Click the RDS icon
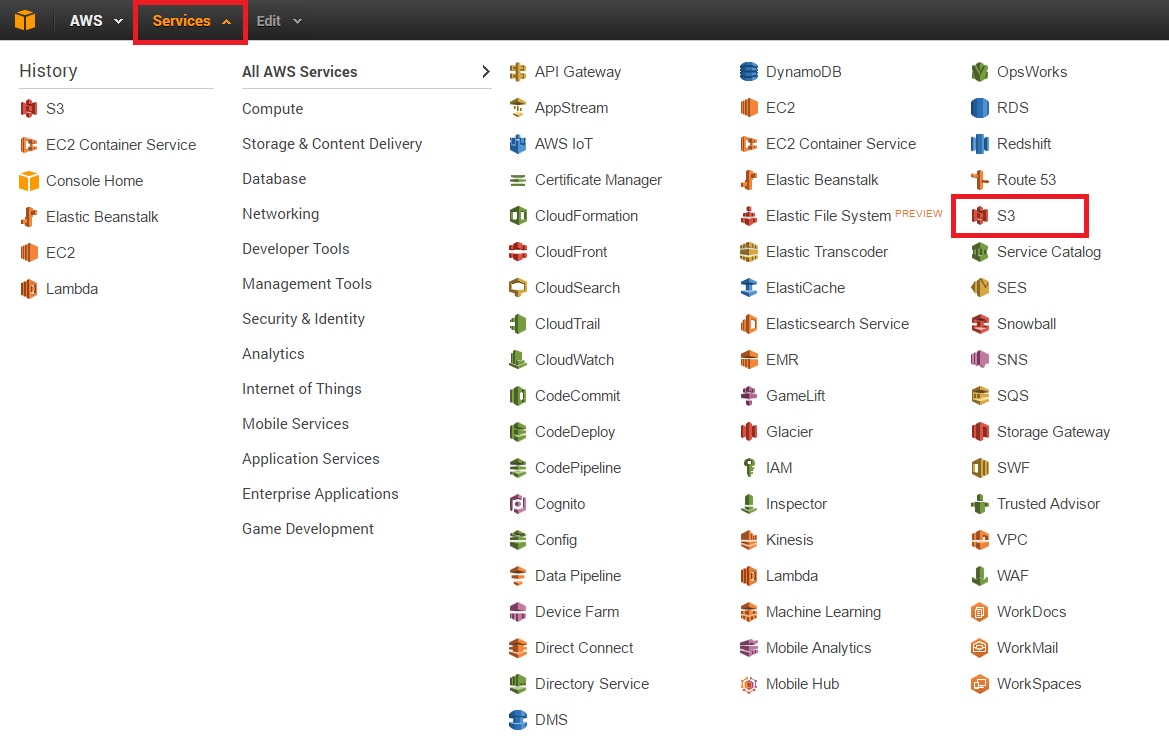Viewport: 1169px width, 749px height. [x=980, y=108]
